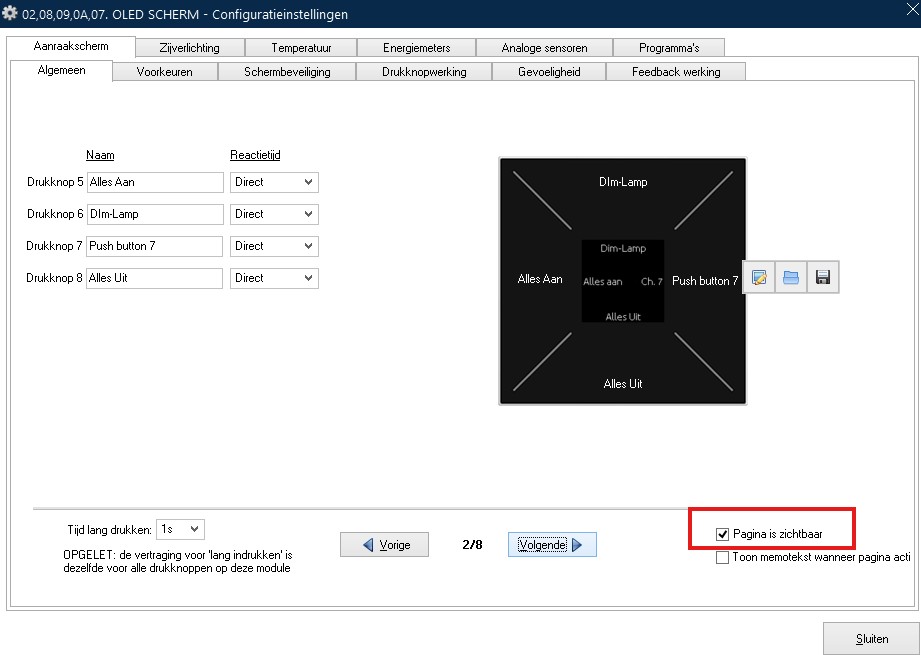Click the Drukknop 5 name field 'Alles Aan'
Image resolution: width=921 pixels, height=655 pixels.
pos(155,182)
